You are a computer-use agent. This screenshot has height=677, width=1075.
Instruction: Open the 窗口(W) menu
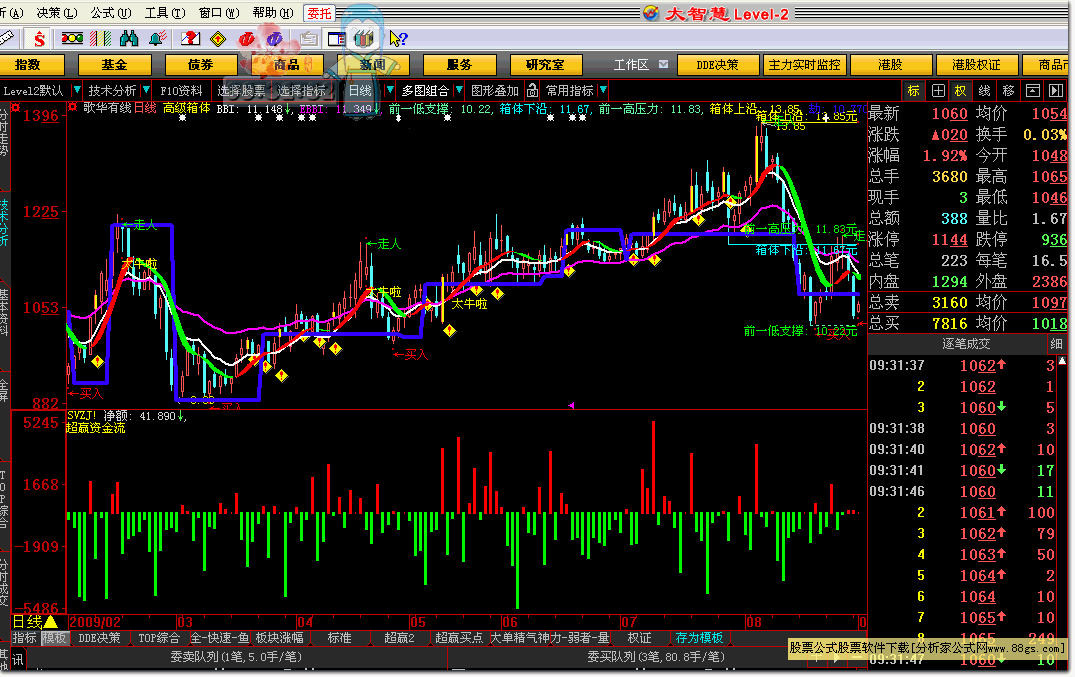[219, 12]
